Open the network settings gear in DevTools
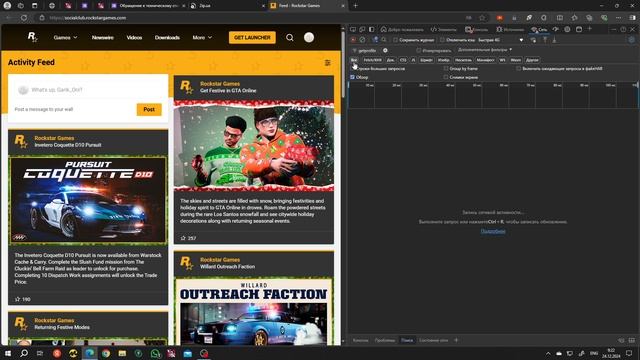Viewport: 640px width, 360px height. [631, 40]
